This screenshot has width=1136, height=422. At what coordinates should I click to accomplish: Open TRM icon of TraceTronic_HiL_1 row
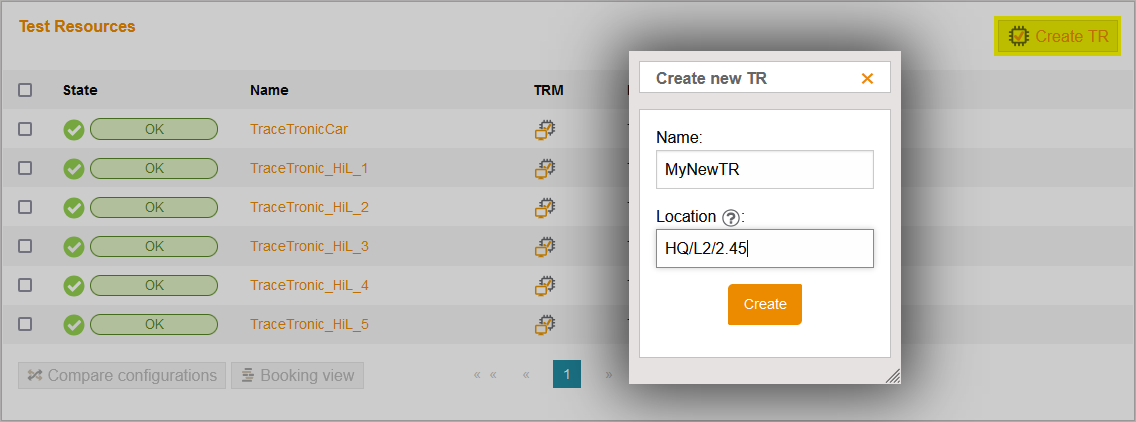(x=545, y=168)
